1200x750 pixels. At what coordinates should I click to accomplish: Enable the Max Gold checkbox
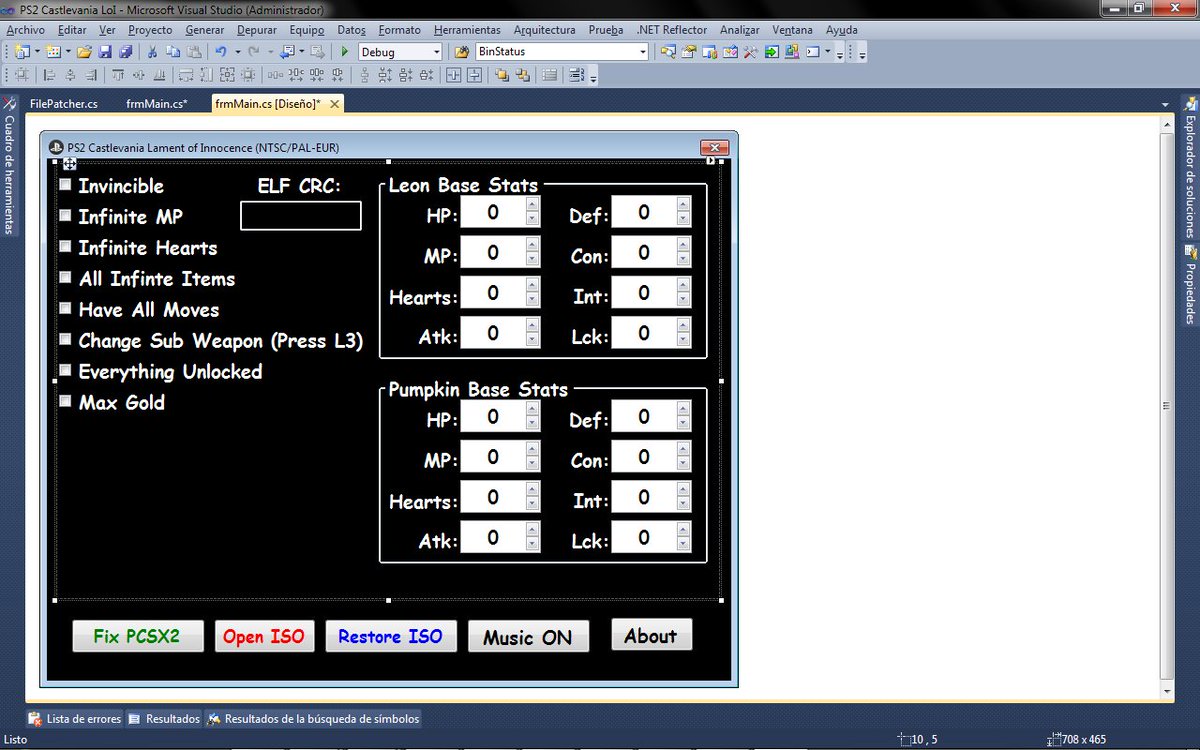pyautogui.click(x=65, y=402)
